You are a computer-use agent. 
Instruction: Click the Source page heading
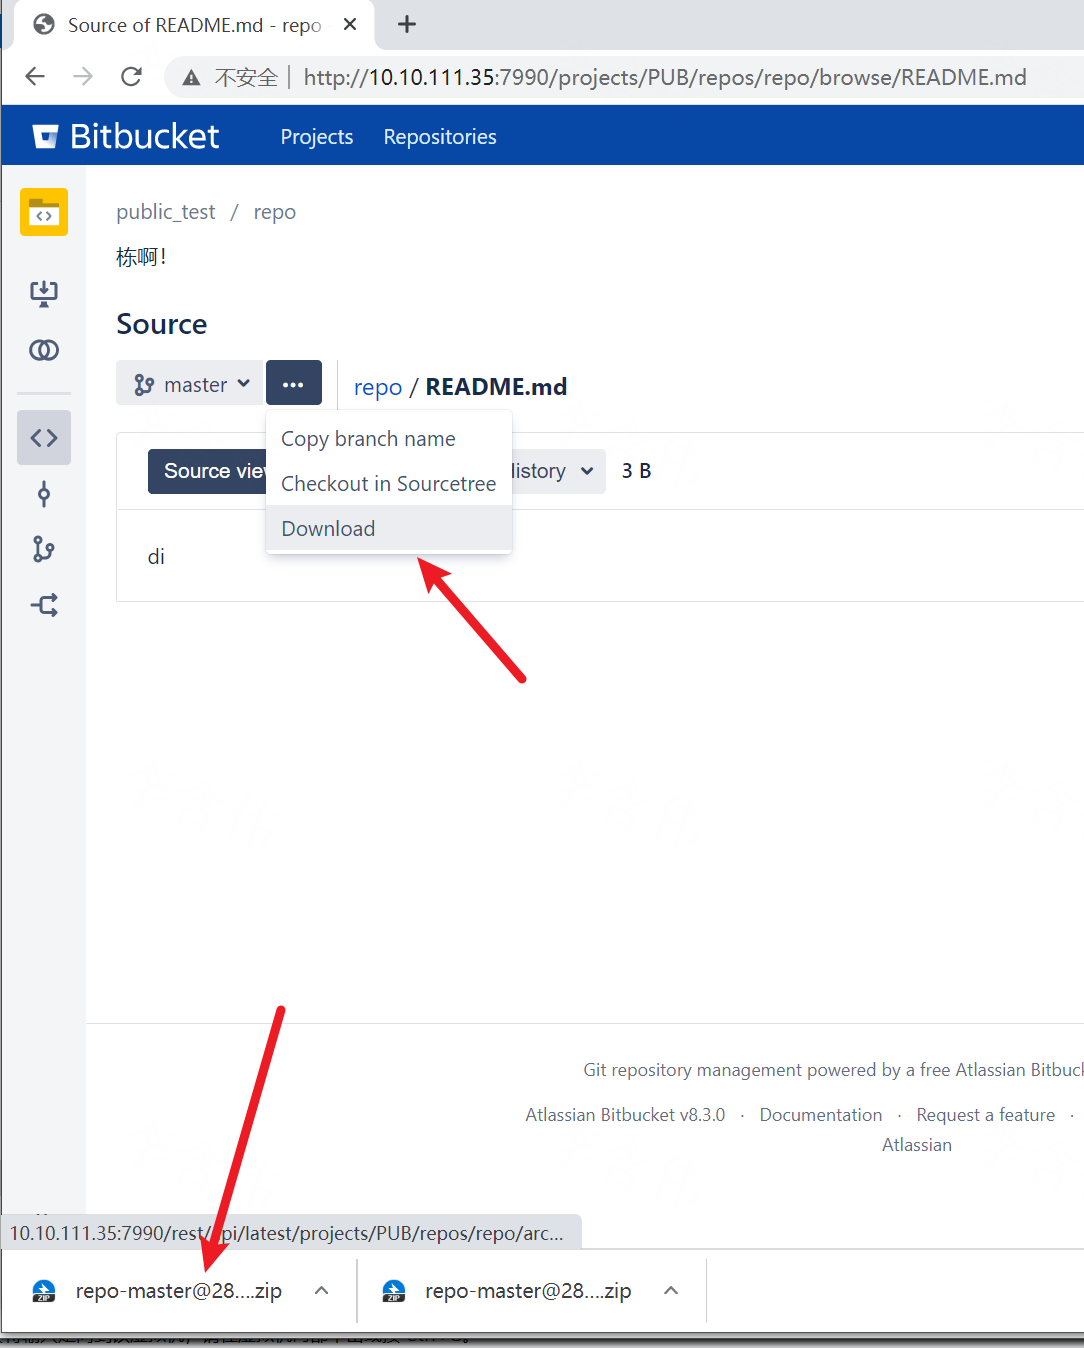[162, 324]
